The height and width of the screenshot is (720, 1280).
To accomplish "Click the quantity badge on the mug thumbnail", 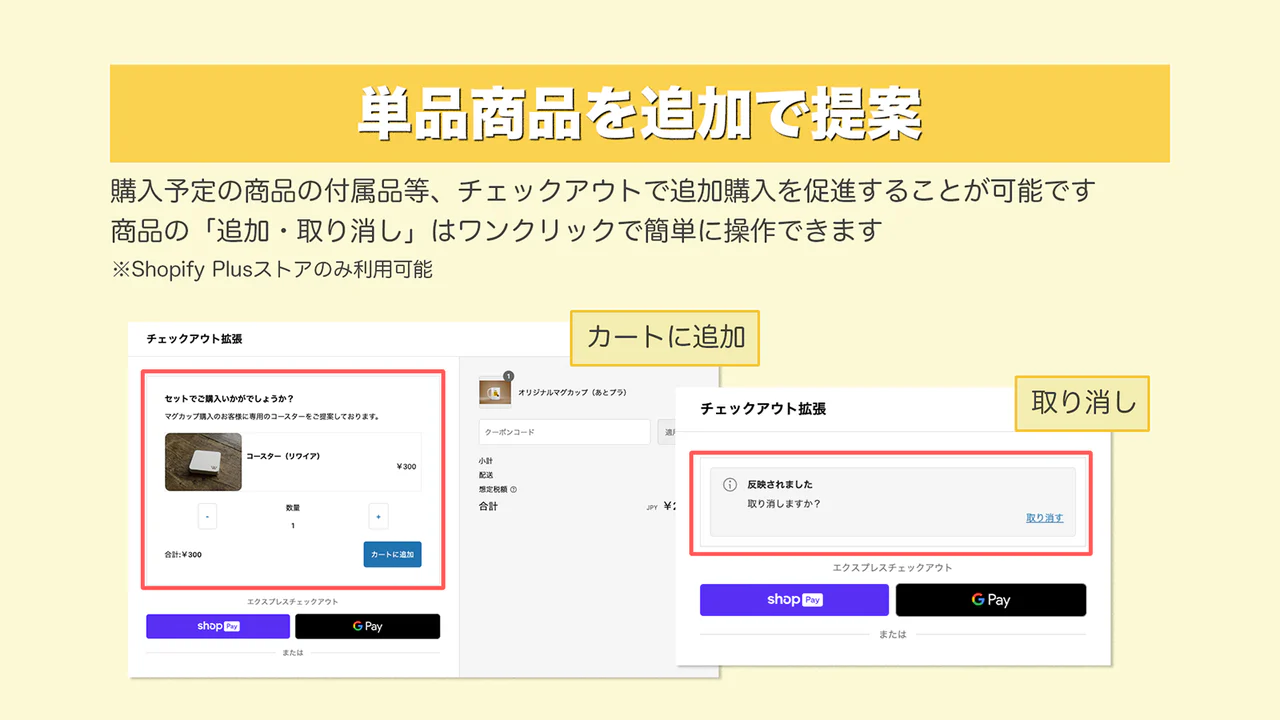I will 508,376.
